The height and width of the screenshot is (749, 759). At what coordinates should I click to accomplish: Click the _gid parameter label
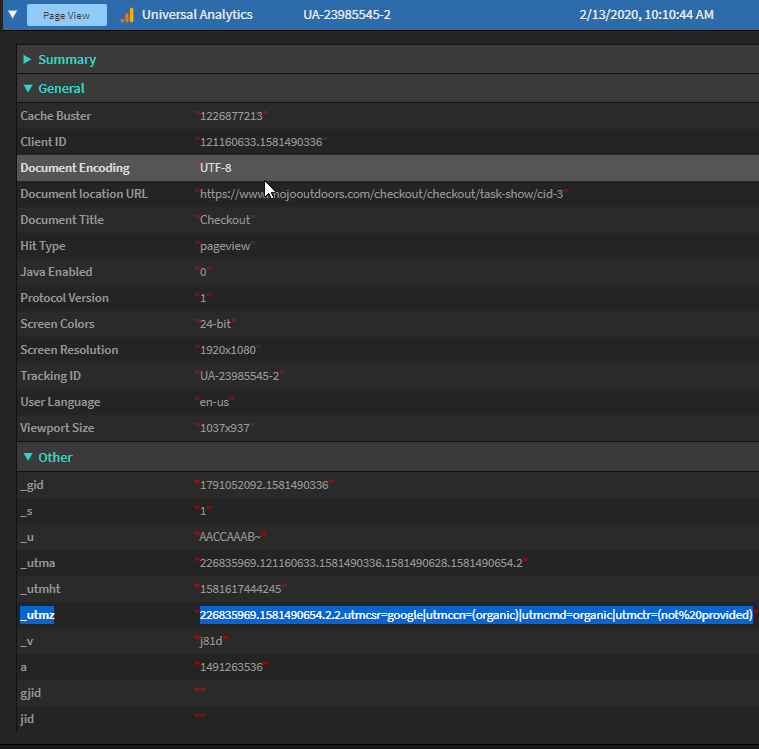pos(32,486)
